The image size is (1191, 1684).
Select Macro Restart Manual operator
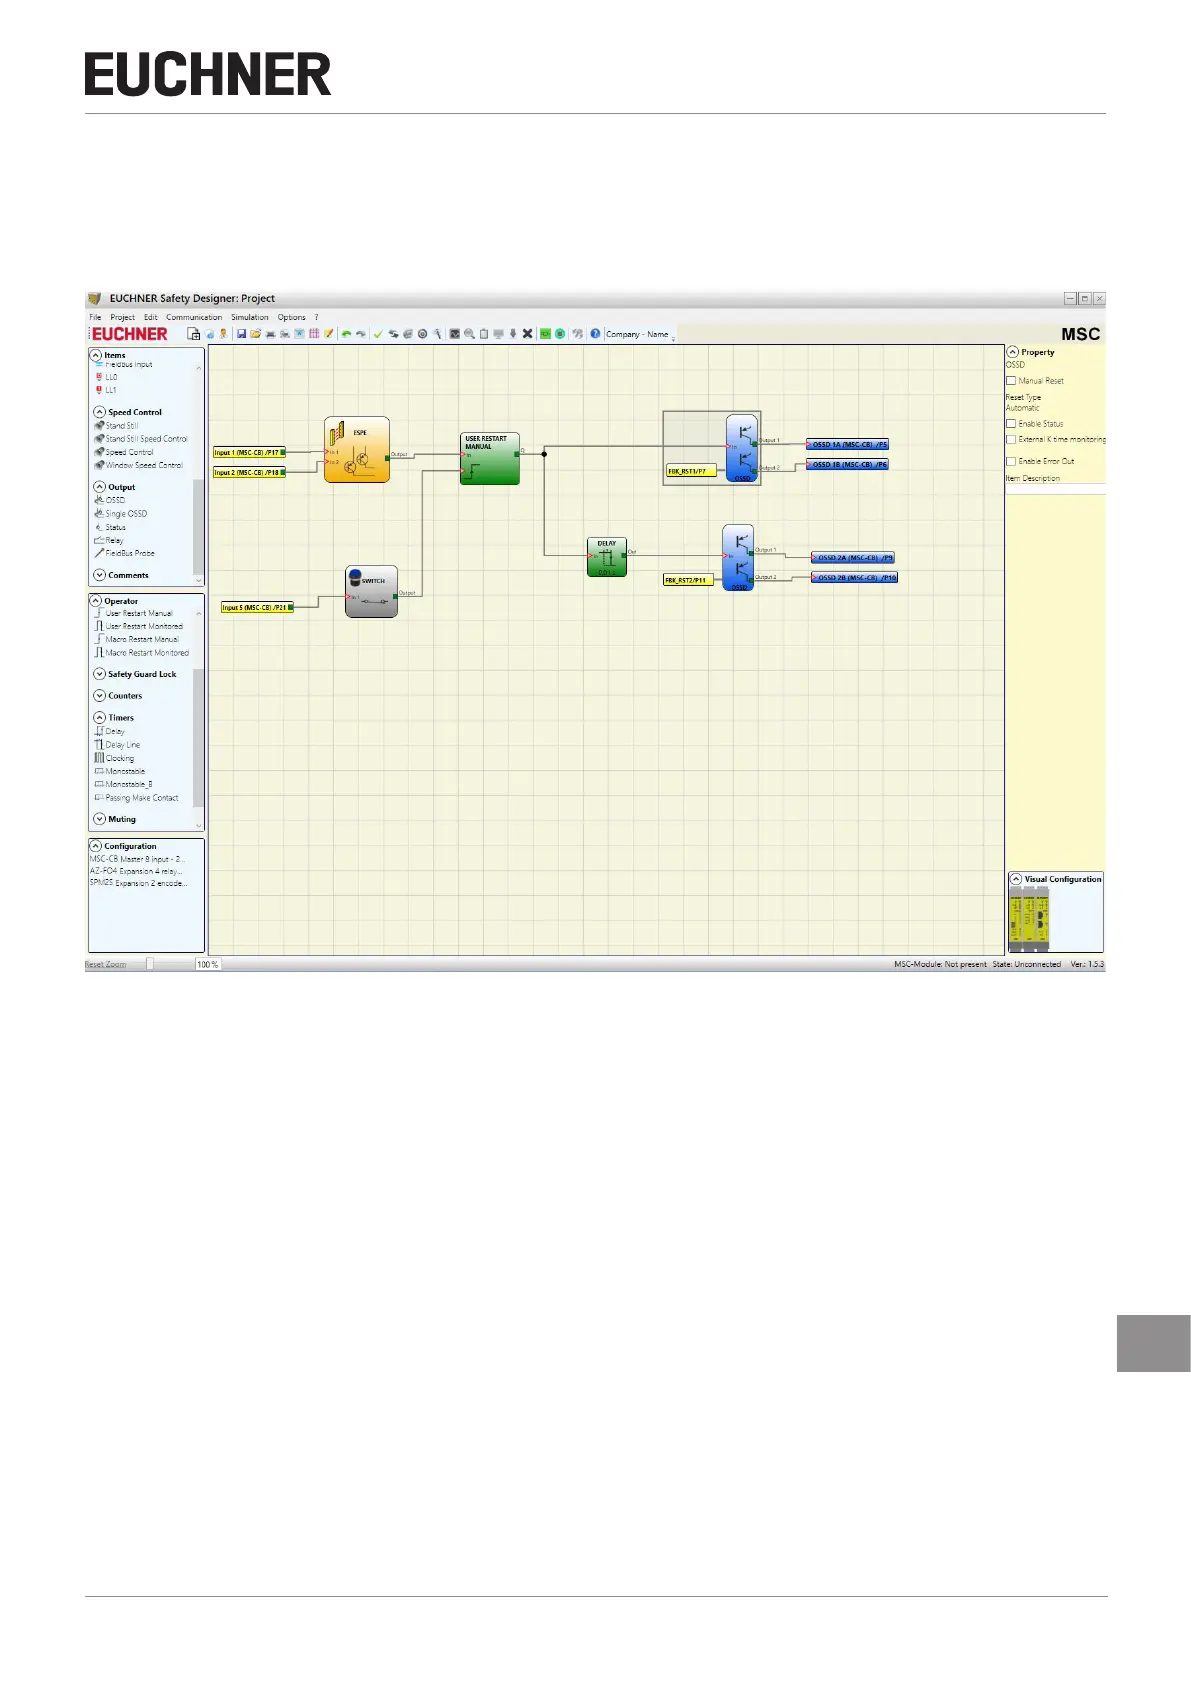(136, 639)
